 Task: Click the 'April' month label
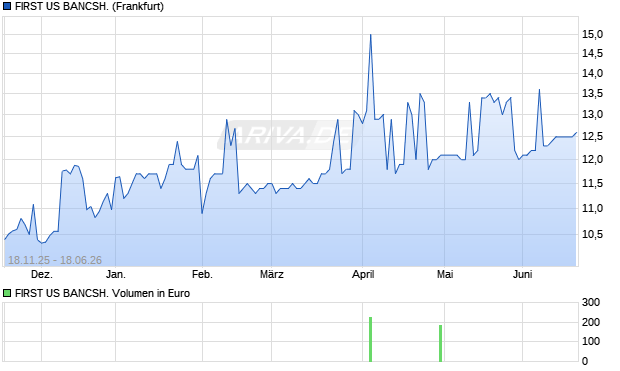(x=363, y=274)
